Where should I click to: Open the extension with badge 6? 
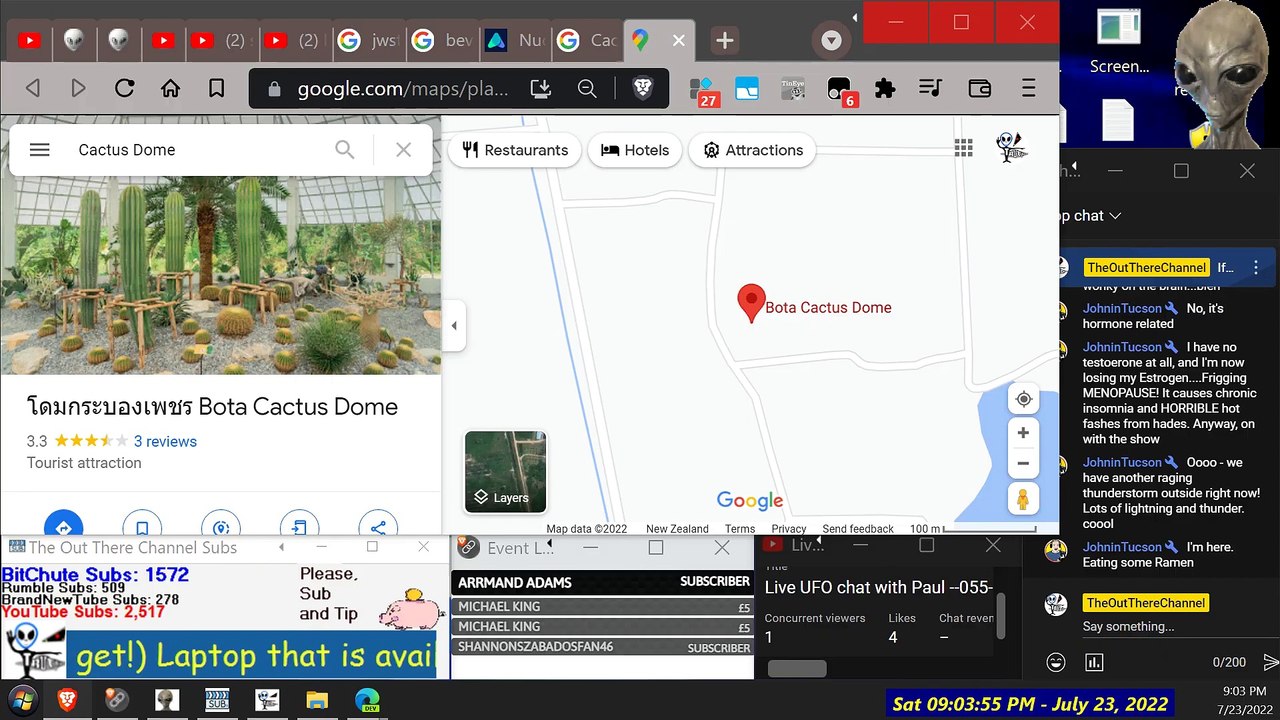click(x=840, y=91)
